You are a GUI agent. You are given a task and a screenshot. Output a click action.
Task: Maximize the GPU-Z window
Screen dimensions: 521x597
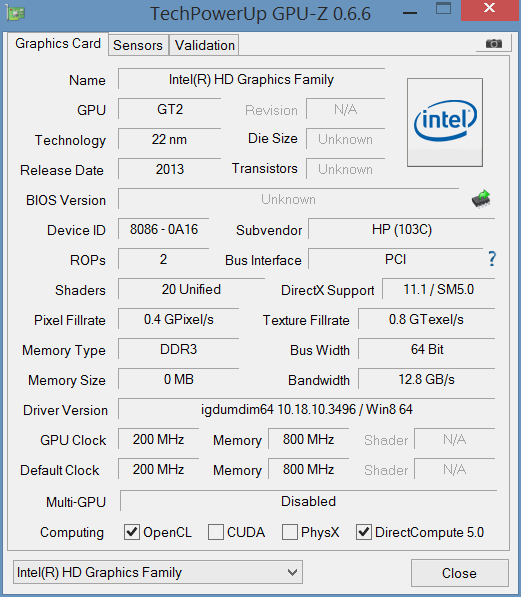443,9
